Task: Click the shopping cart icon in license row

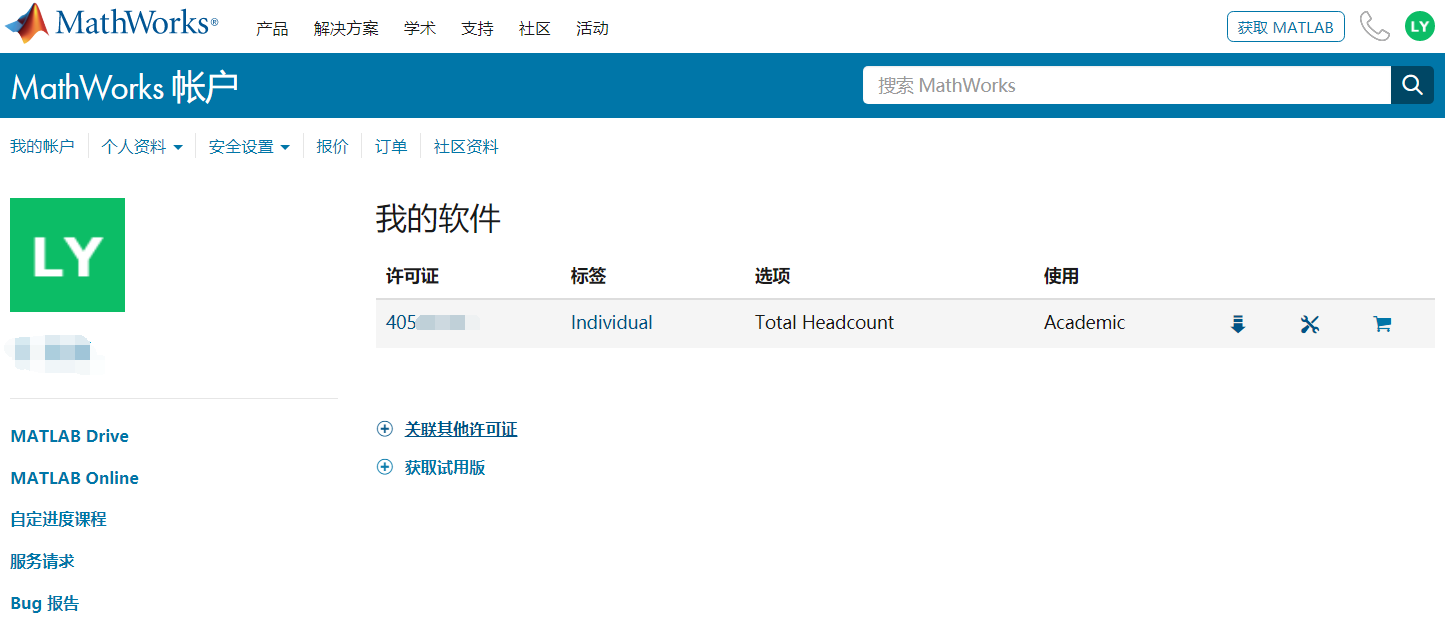Action: pos(1382,324)
